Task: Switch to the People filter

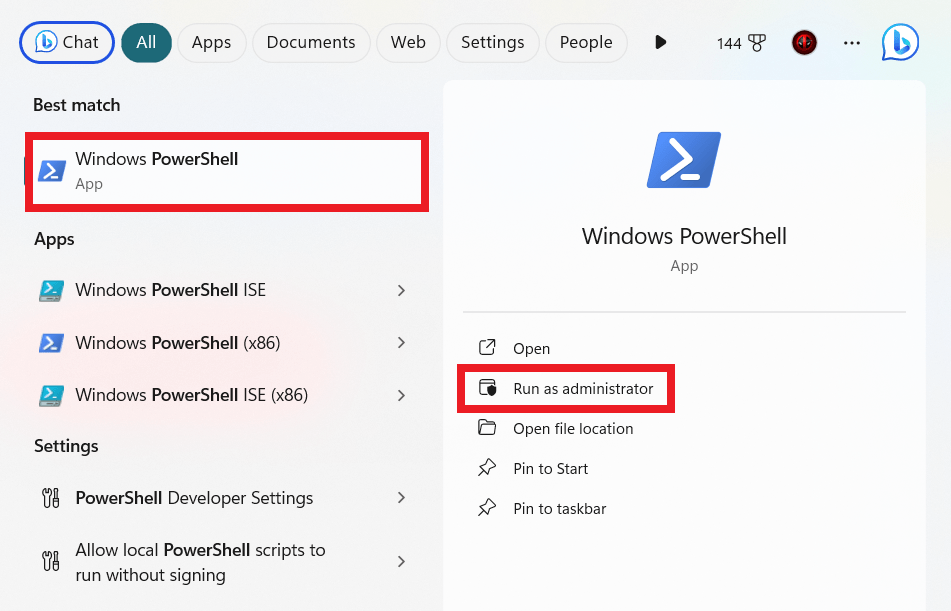Action: click(x=586, y=42)
